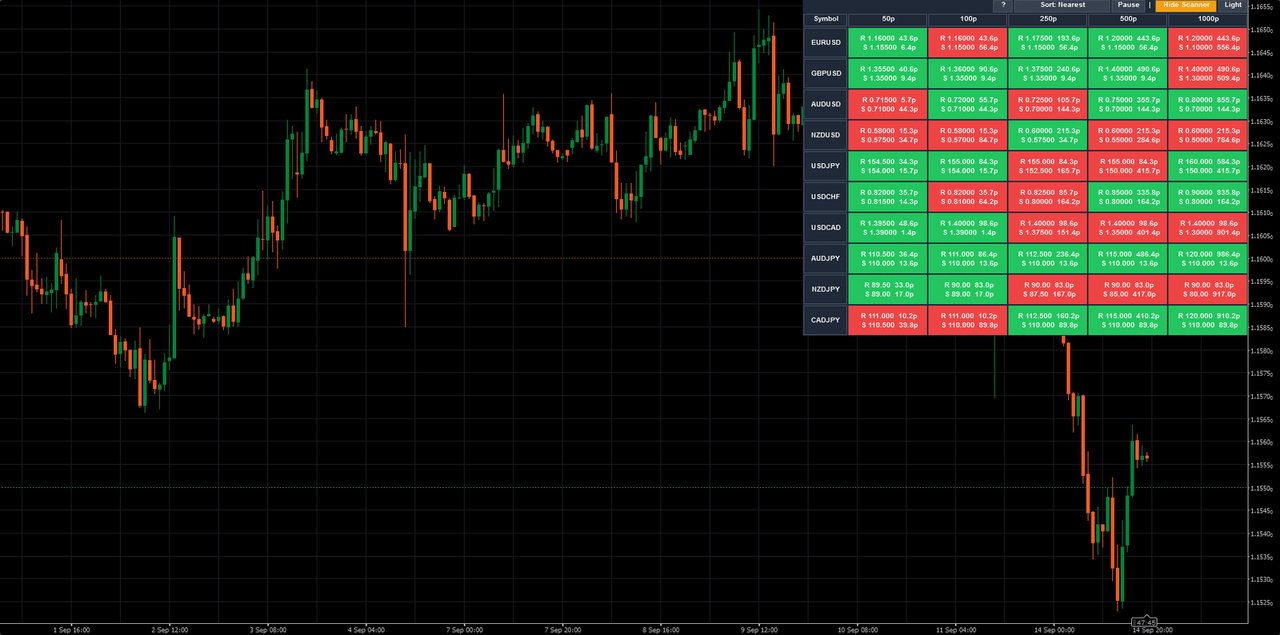The image size is (1280, 635).
Task: Select the USDJPY 1000p green cell
Action: [1208, 166]
